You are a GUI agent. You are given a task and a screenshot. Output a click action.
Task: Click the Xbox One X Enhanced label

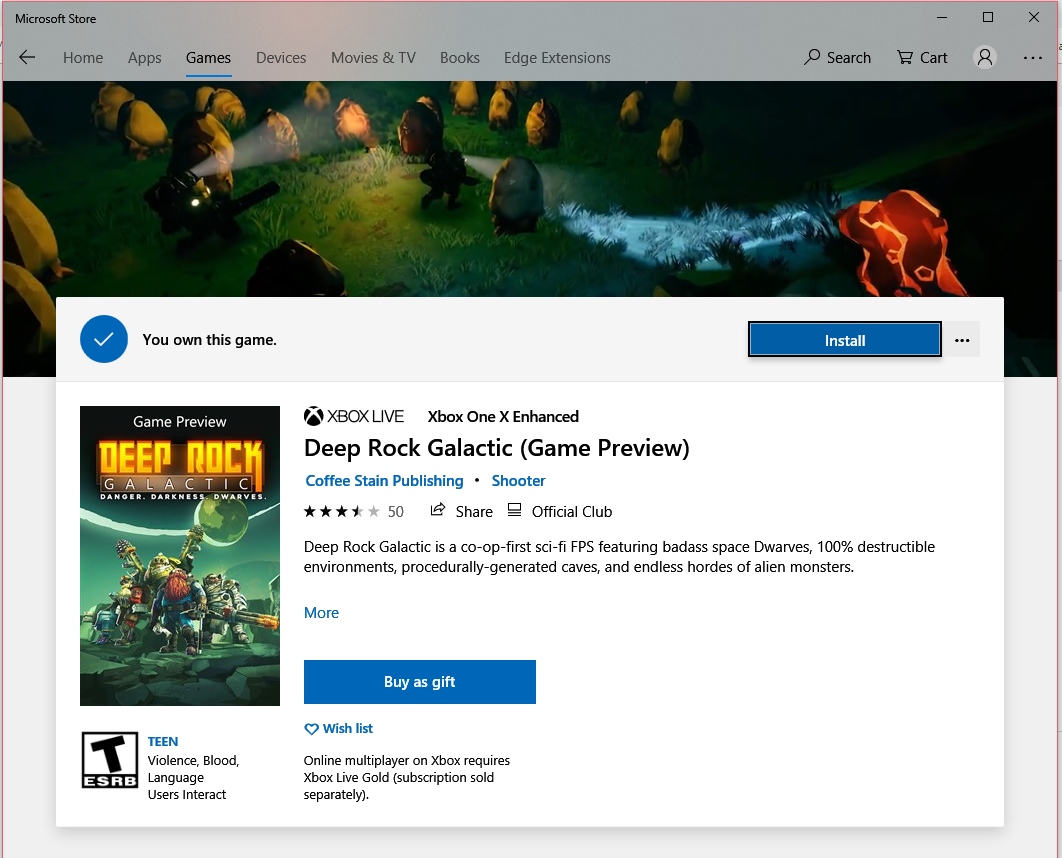tap(503, 416)
